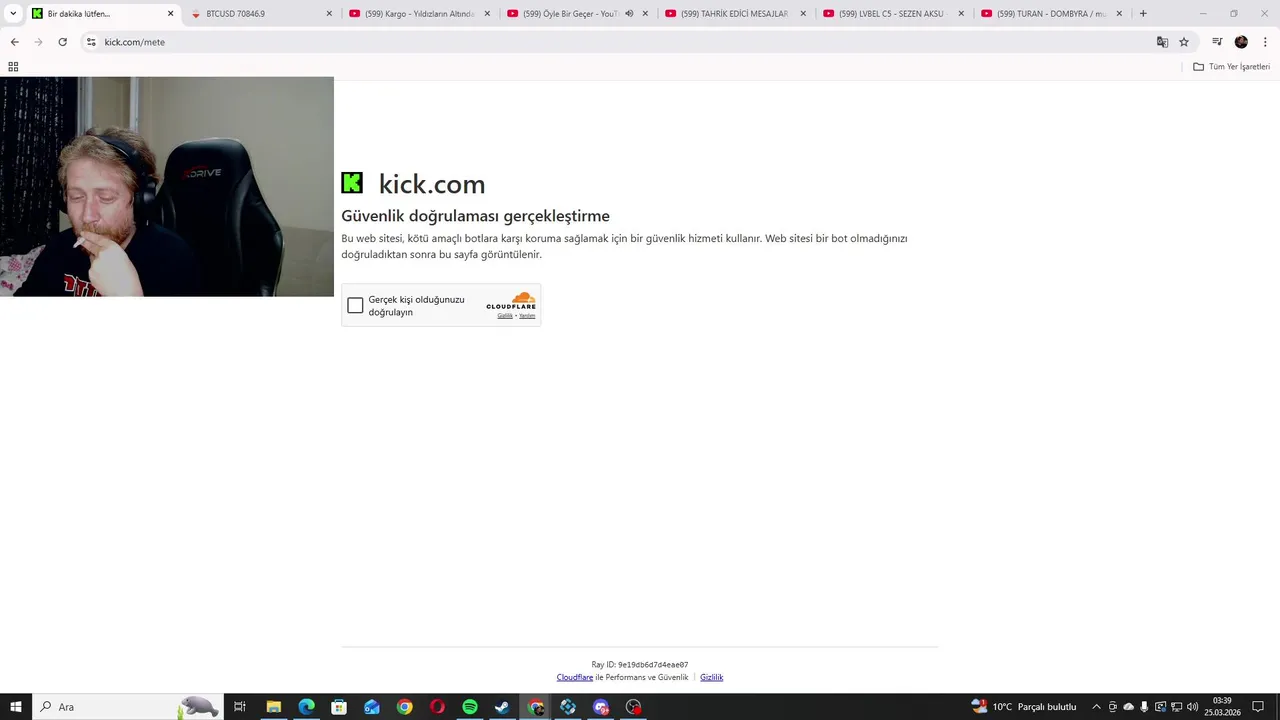Viewport: 1280px width, 720px height.
Task: Open the 'Yardım' link in Cloudflare widget
Action: coord(527,316)
